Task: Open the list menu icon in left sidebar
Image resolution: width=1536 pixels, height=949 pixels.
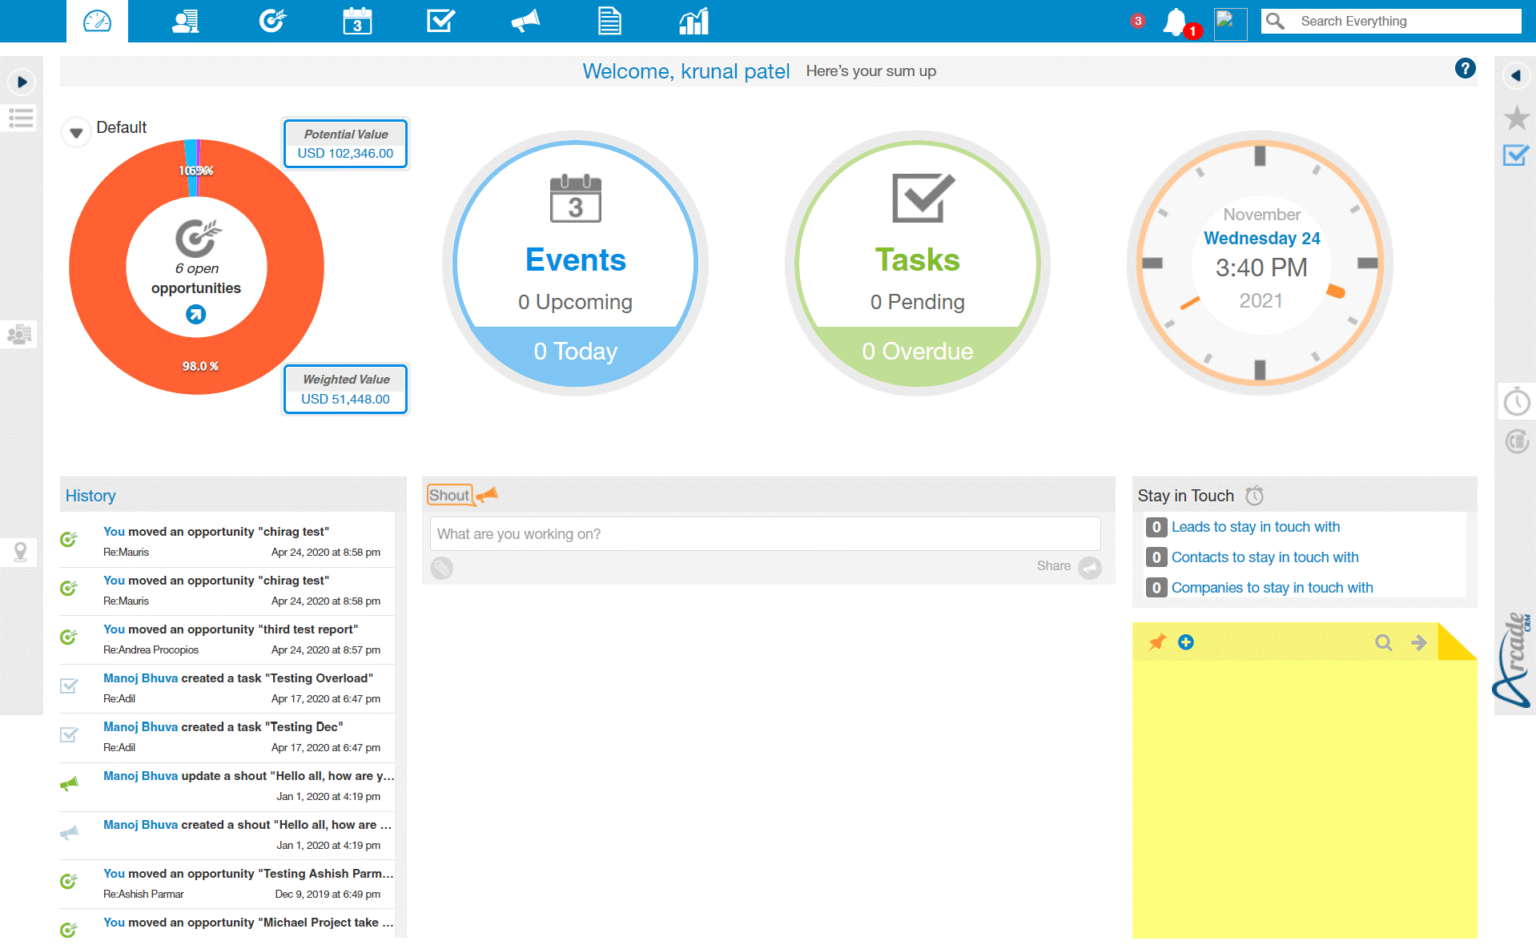Action: coord(21,118)
